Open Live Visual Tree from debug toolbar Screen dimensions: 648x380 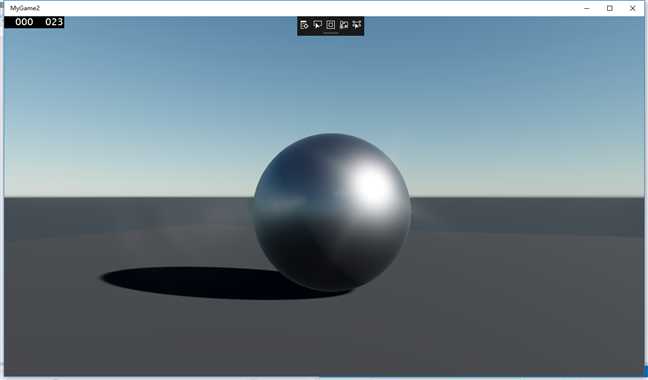click(304, 25)
